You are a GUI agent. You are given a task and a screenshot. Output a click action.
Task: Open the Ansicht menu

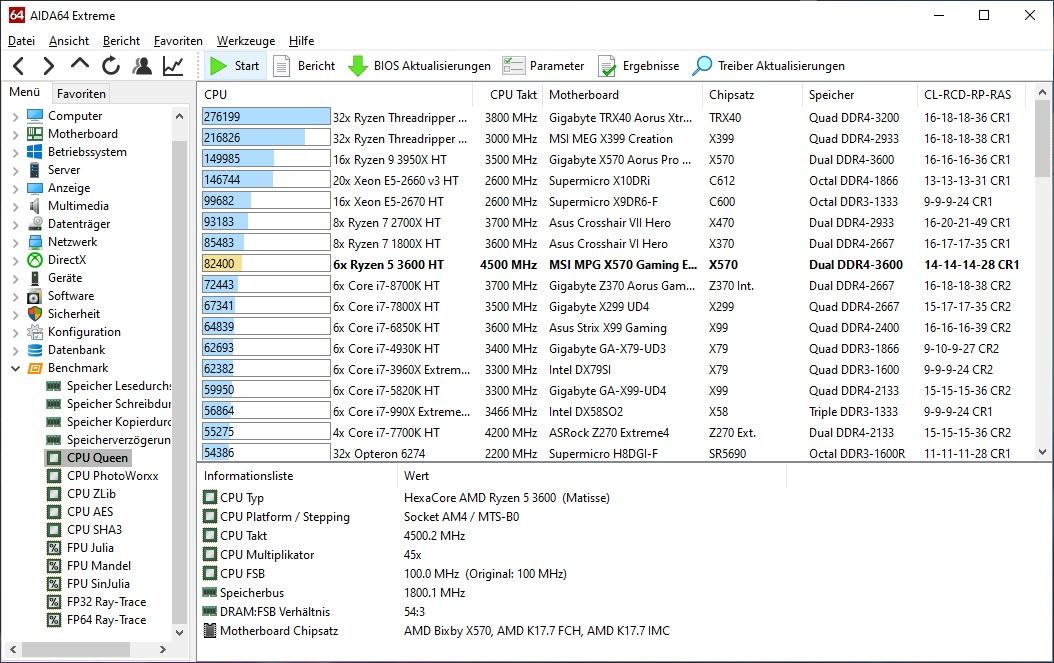(x=69, y=41)
